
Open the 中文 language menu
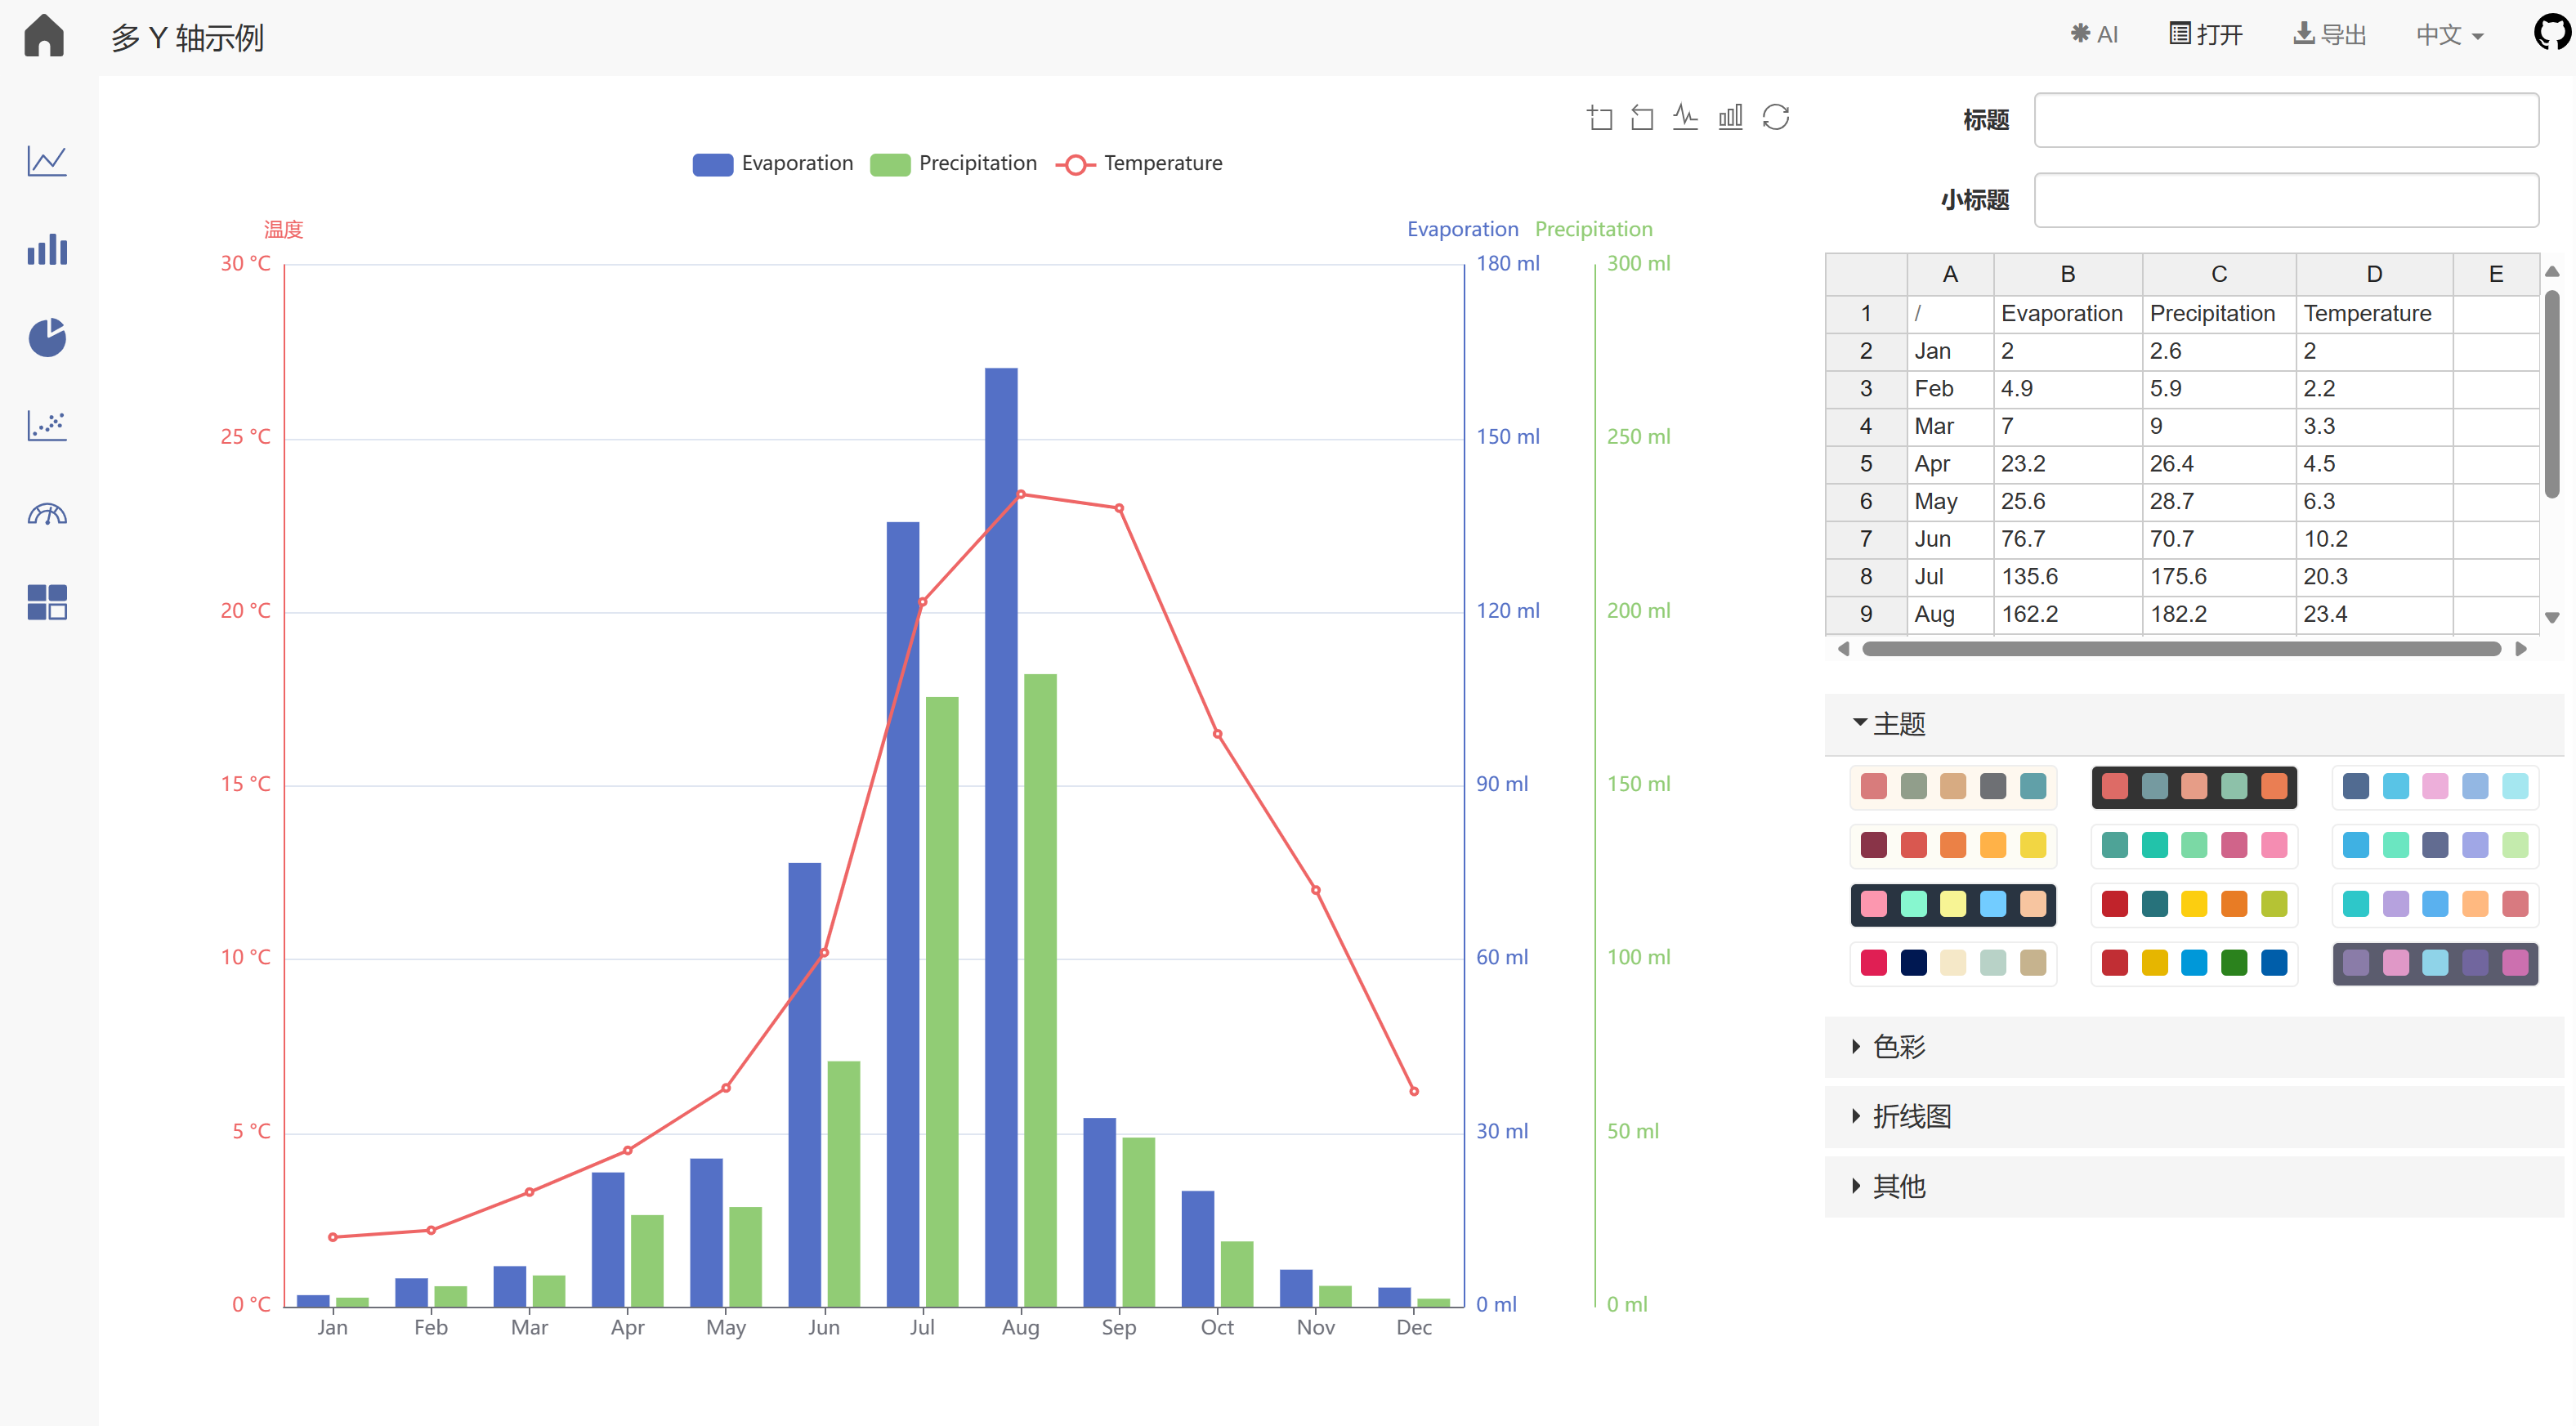point(2449,34)
